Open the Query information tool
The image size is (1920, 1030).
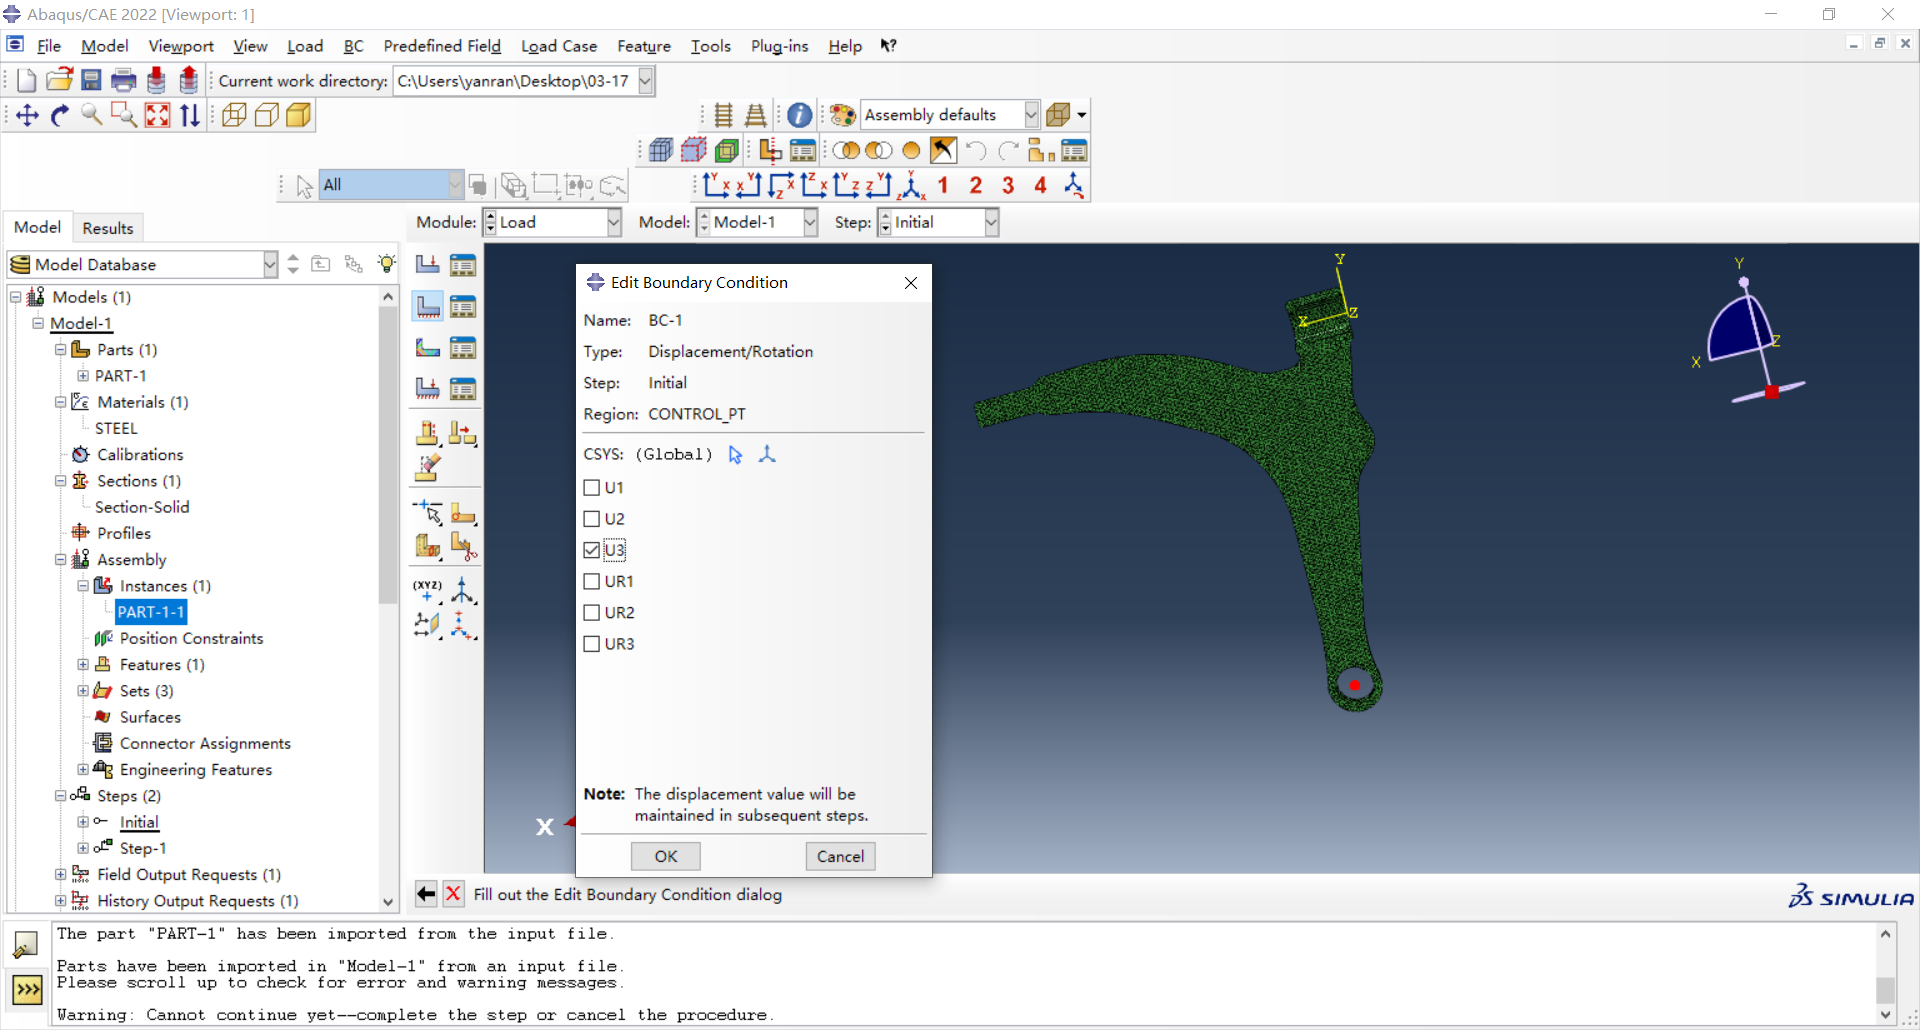coord(799,116)
